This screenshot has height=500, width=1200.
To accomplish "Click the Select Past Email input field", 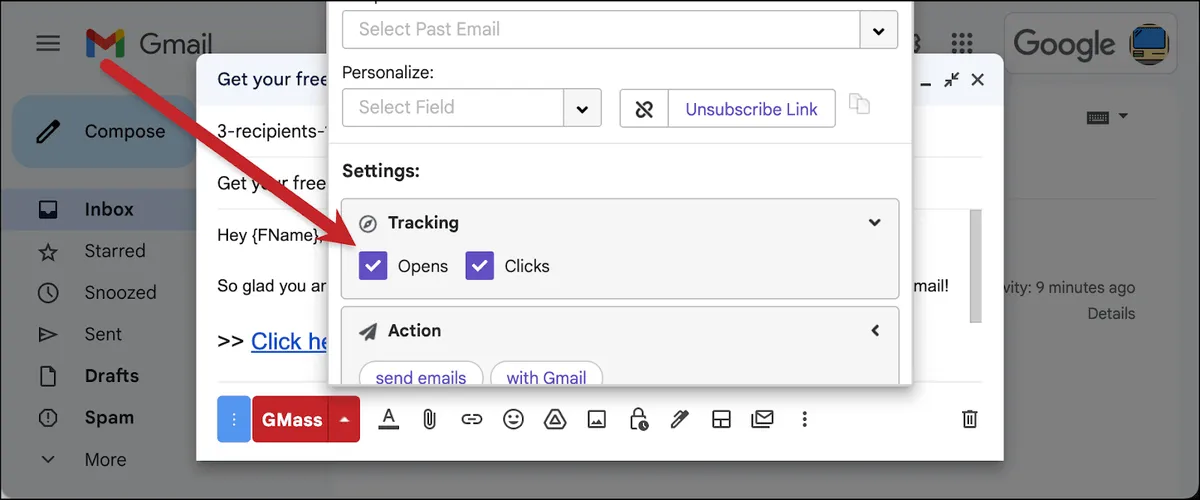I will (601, 29).
